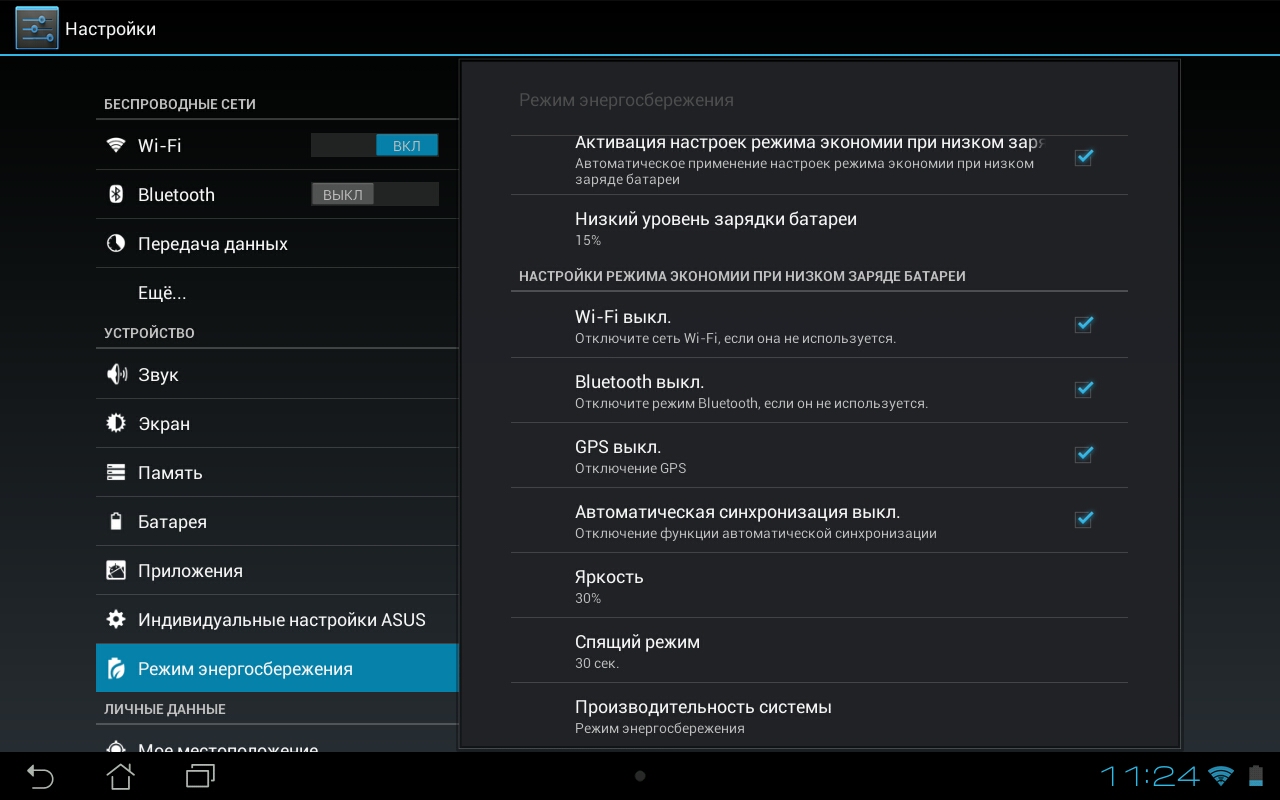Tap the Back navigation button
This screenshot has height=800, width=1280.
(40, 776)
